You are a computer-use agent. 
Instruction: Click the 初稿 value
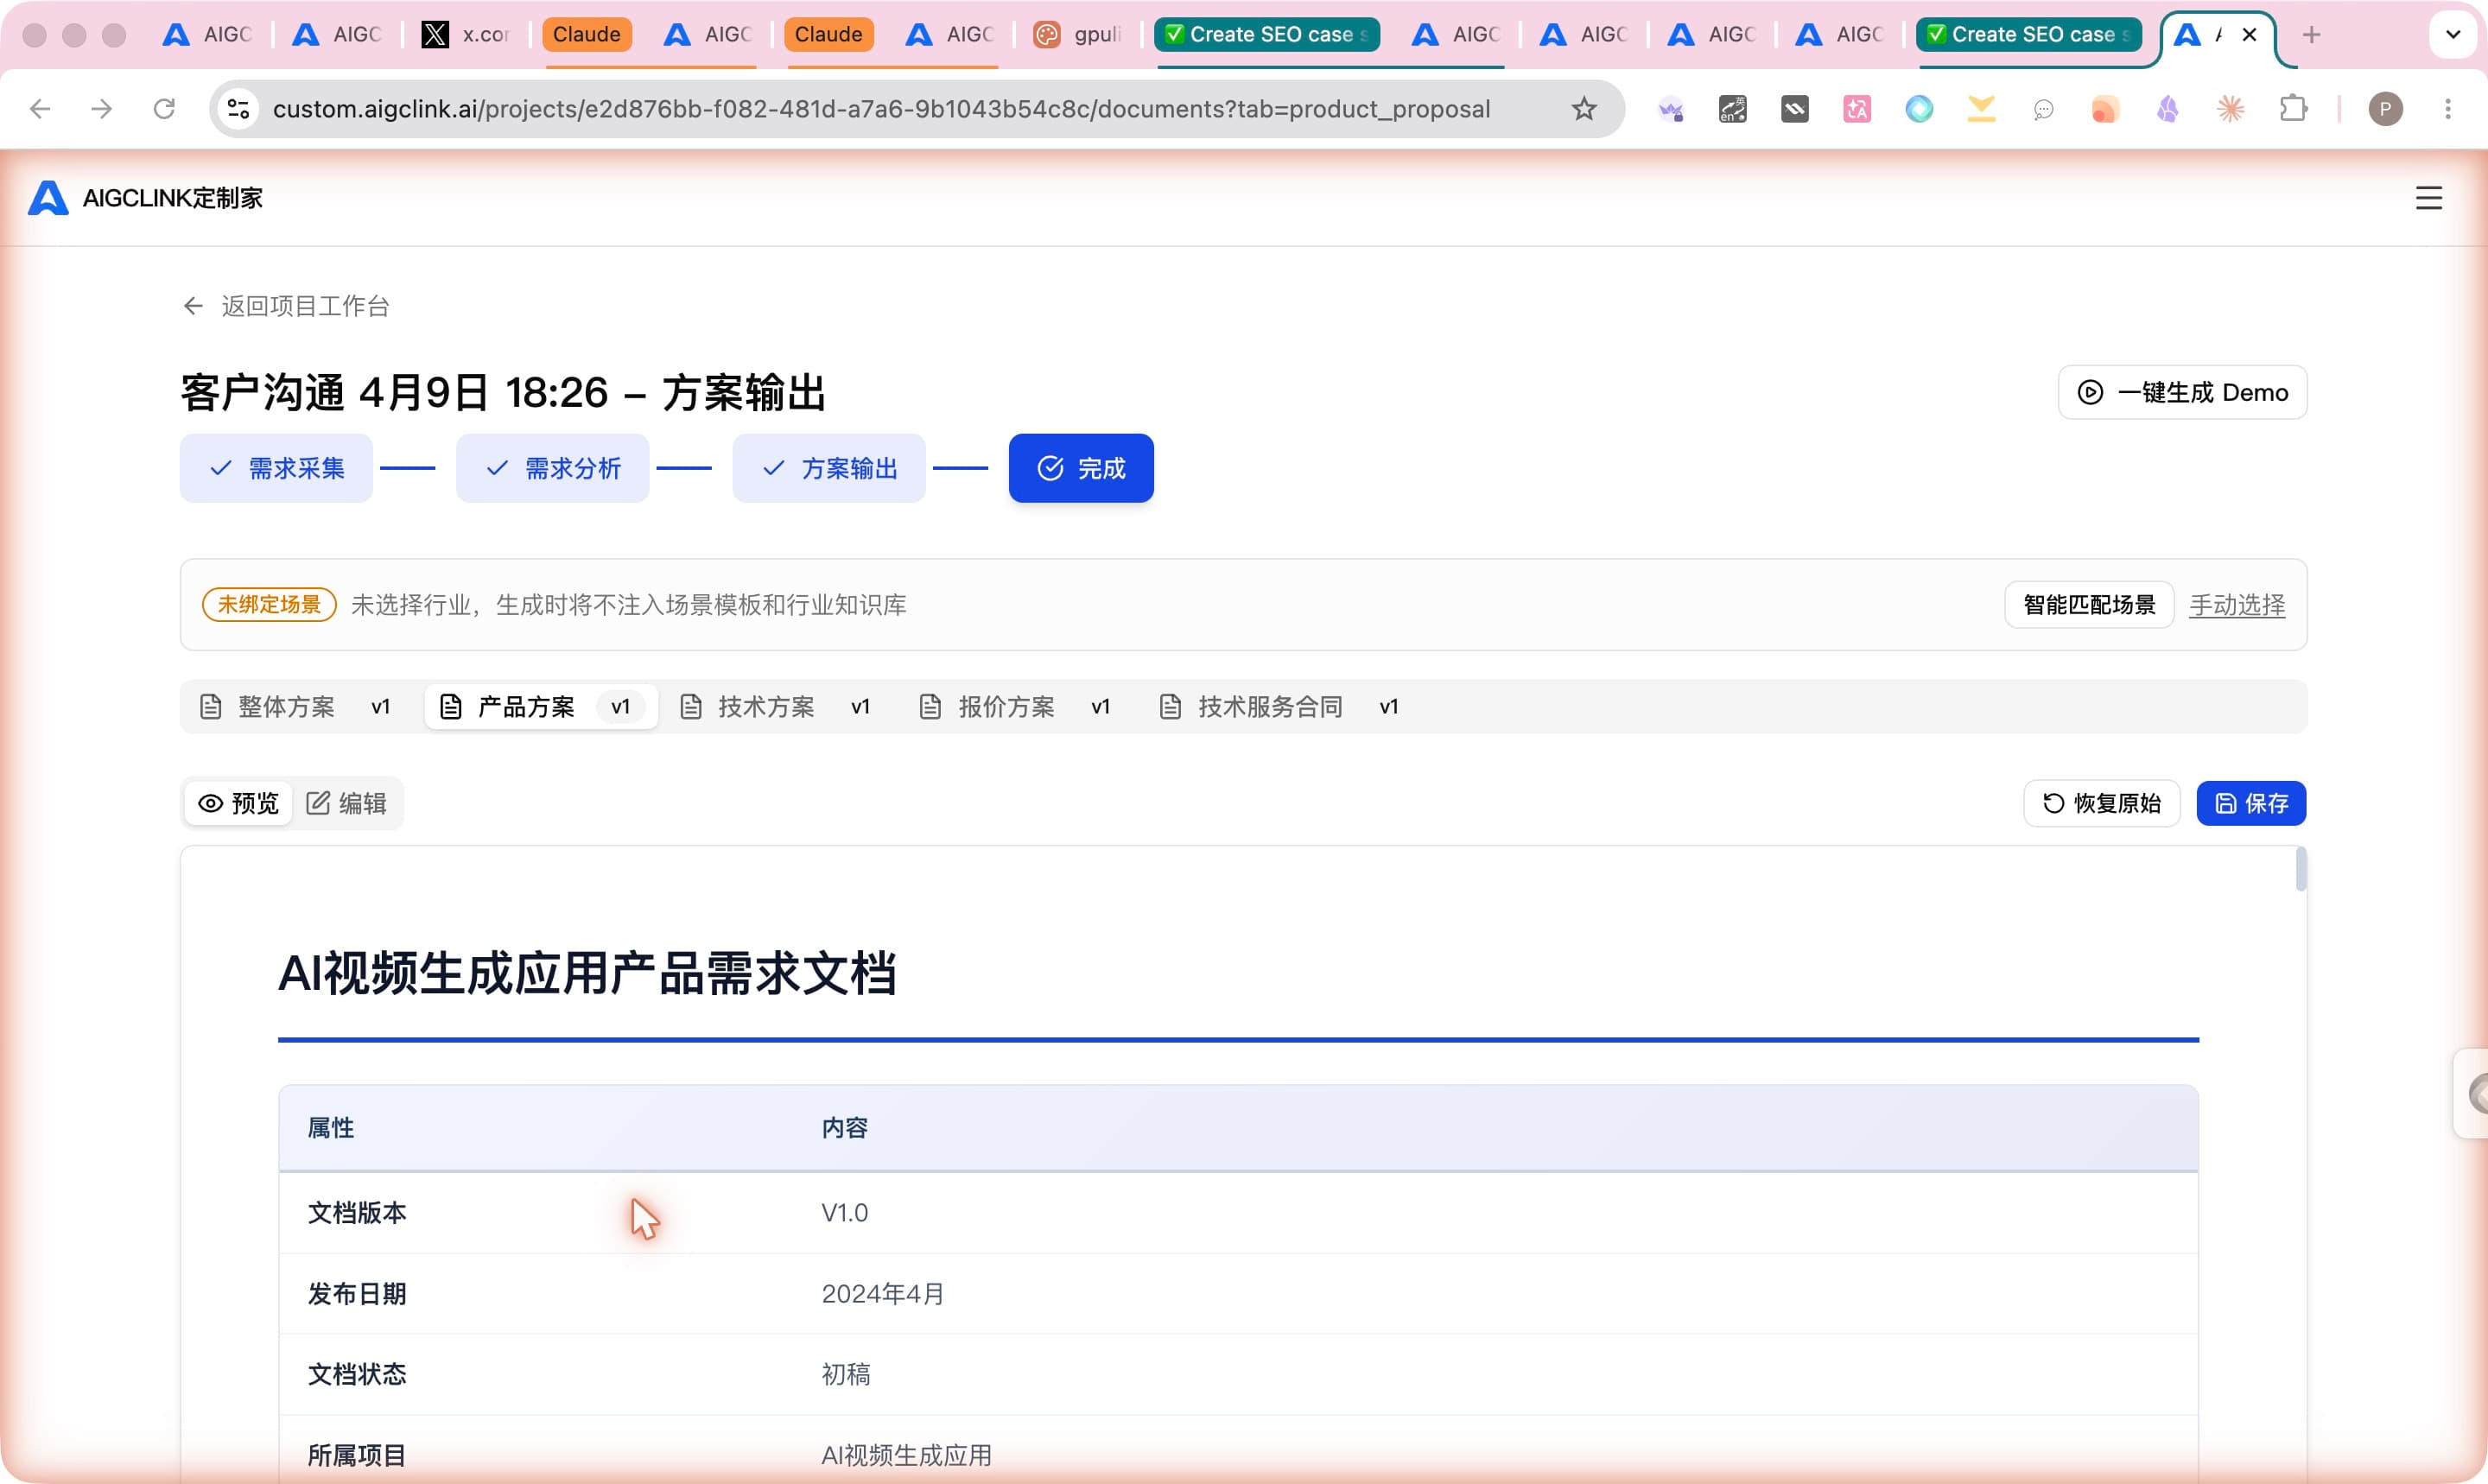pos(846,1374)
